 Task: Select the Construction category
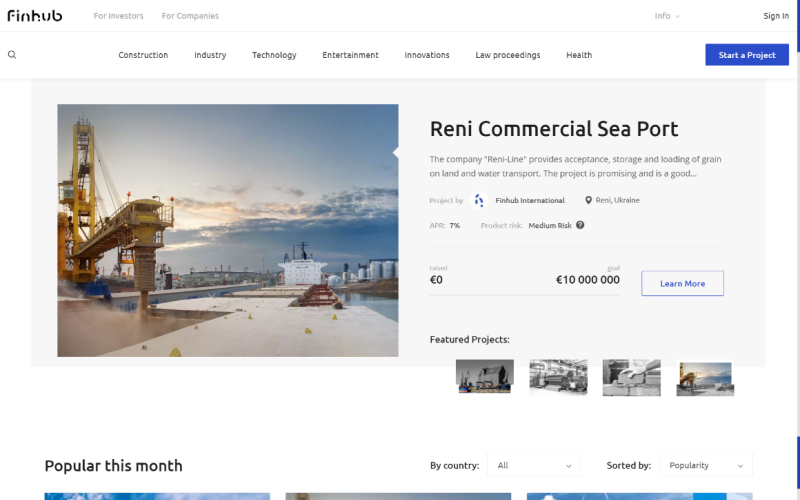(x=143, y=55)
